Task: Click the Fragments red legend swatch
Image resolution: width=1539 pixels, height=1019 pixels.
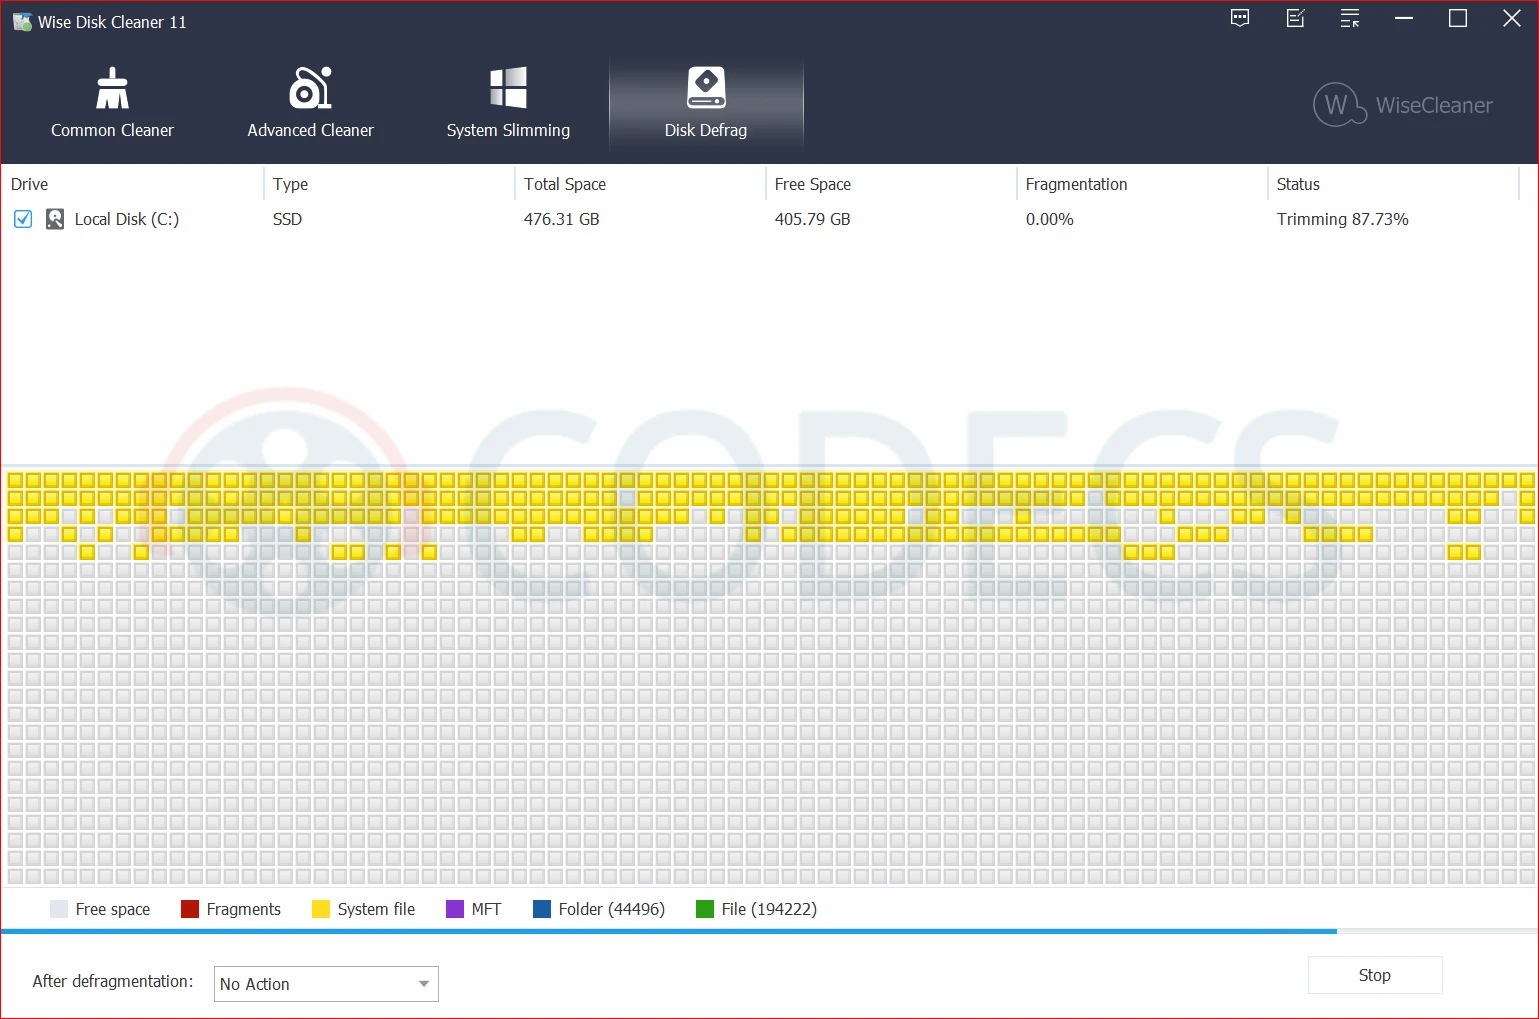Action: click(190, 909)
